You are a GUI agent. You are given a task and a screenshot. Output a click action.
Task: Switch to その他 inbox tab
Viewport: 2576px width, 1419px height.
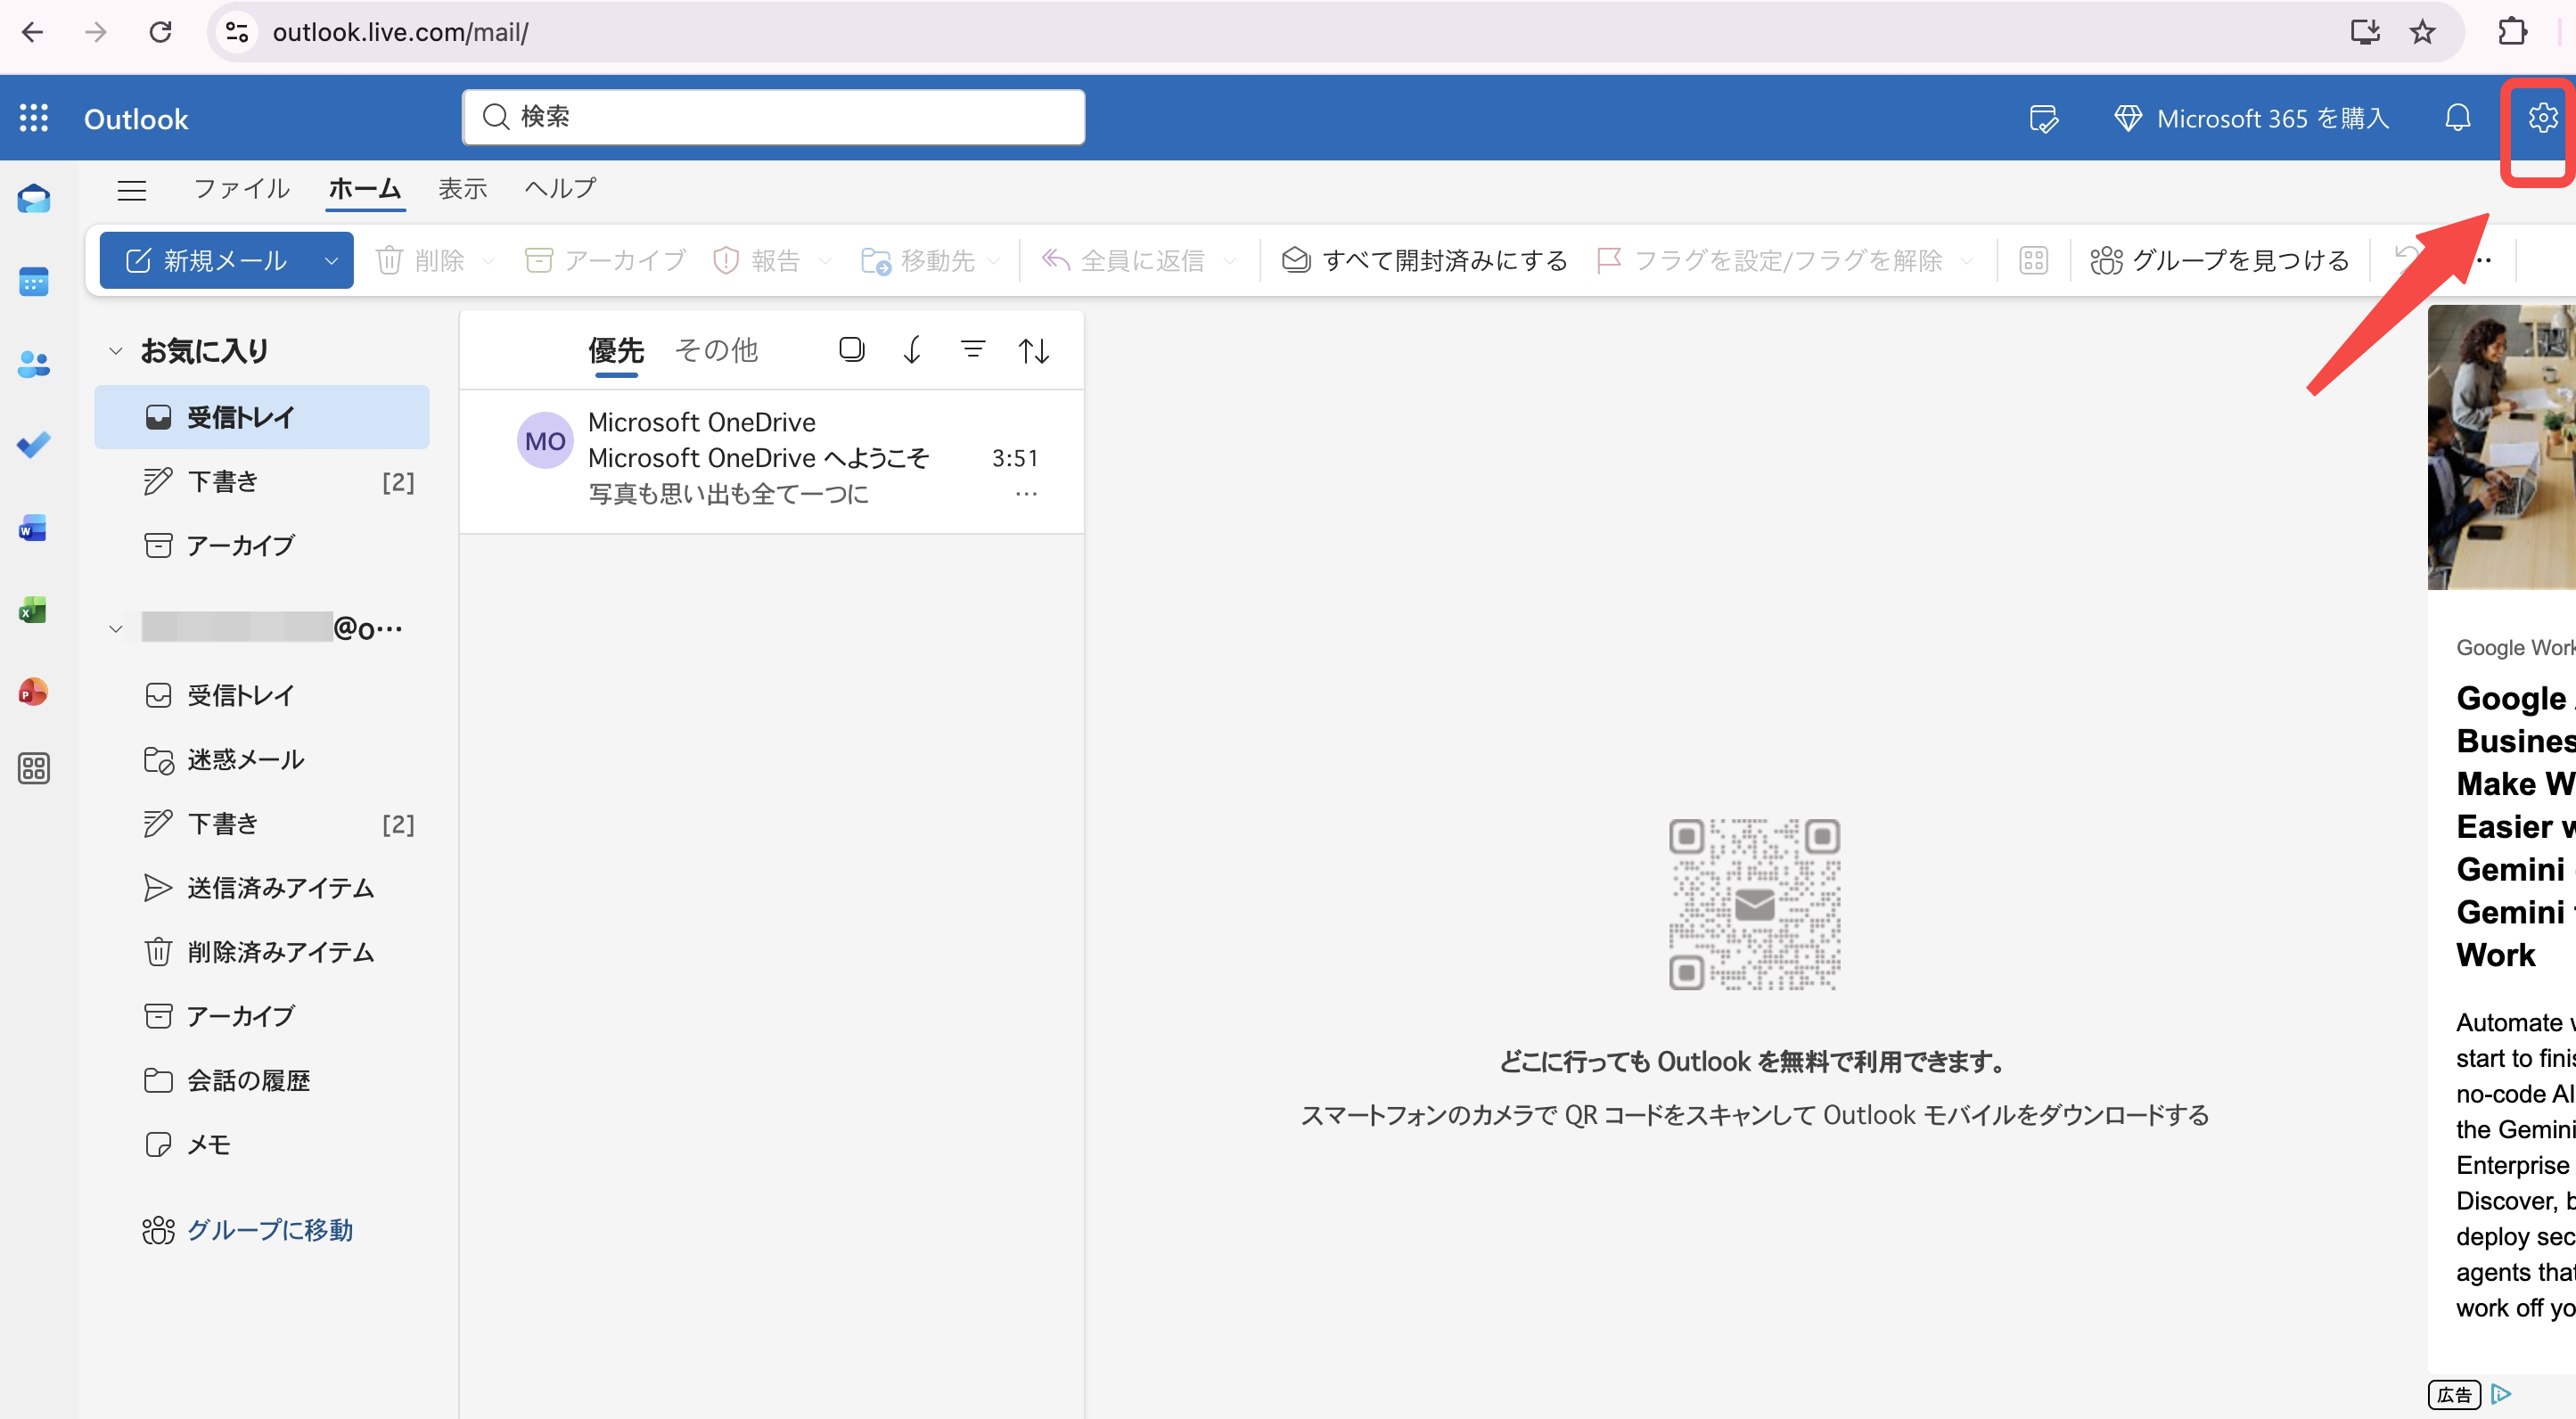click(717, 350)
